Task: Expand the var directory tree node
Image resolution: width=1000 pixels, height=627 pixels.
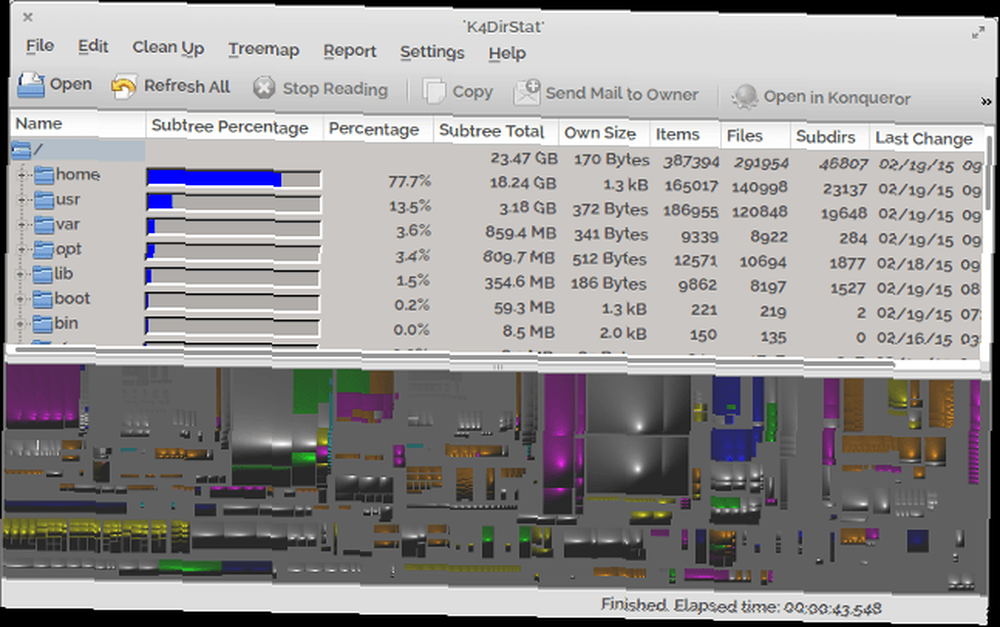Action: coord(22,225)
